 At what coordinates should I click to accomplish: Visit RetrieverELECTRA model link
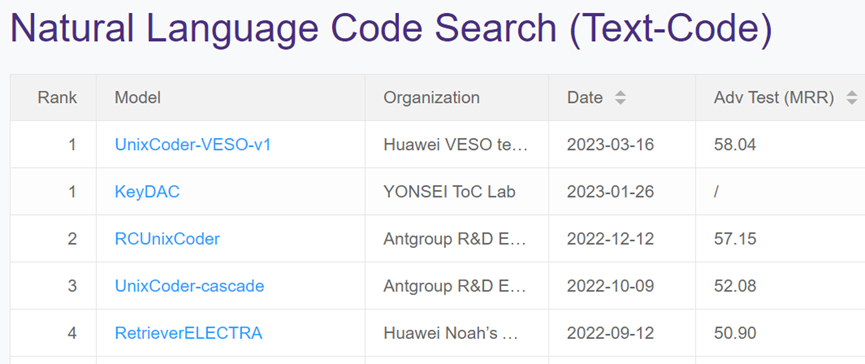(x=189, y=333)
